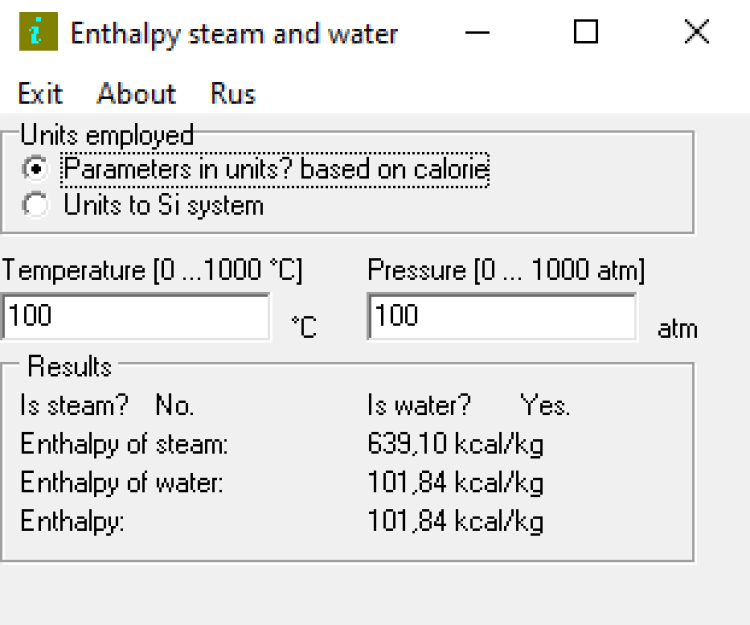Screen dimensions: 750x625
Task: Click the Pressure [0 ... 1000 atm] label
Action: [x=506, y=270]
